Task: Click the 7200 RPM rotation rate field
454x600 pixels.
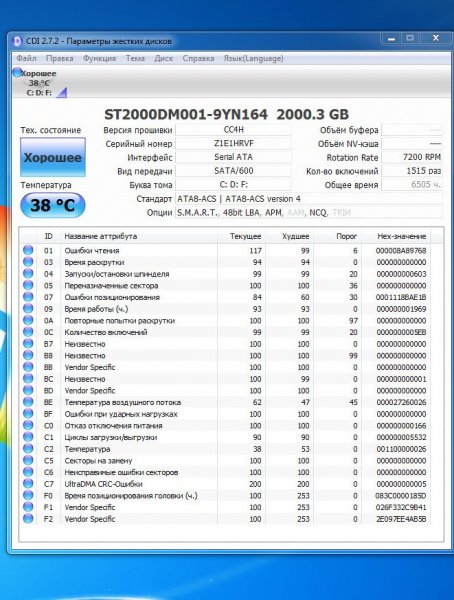Action: click(412, 157)
